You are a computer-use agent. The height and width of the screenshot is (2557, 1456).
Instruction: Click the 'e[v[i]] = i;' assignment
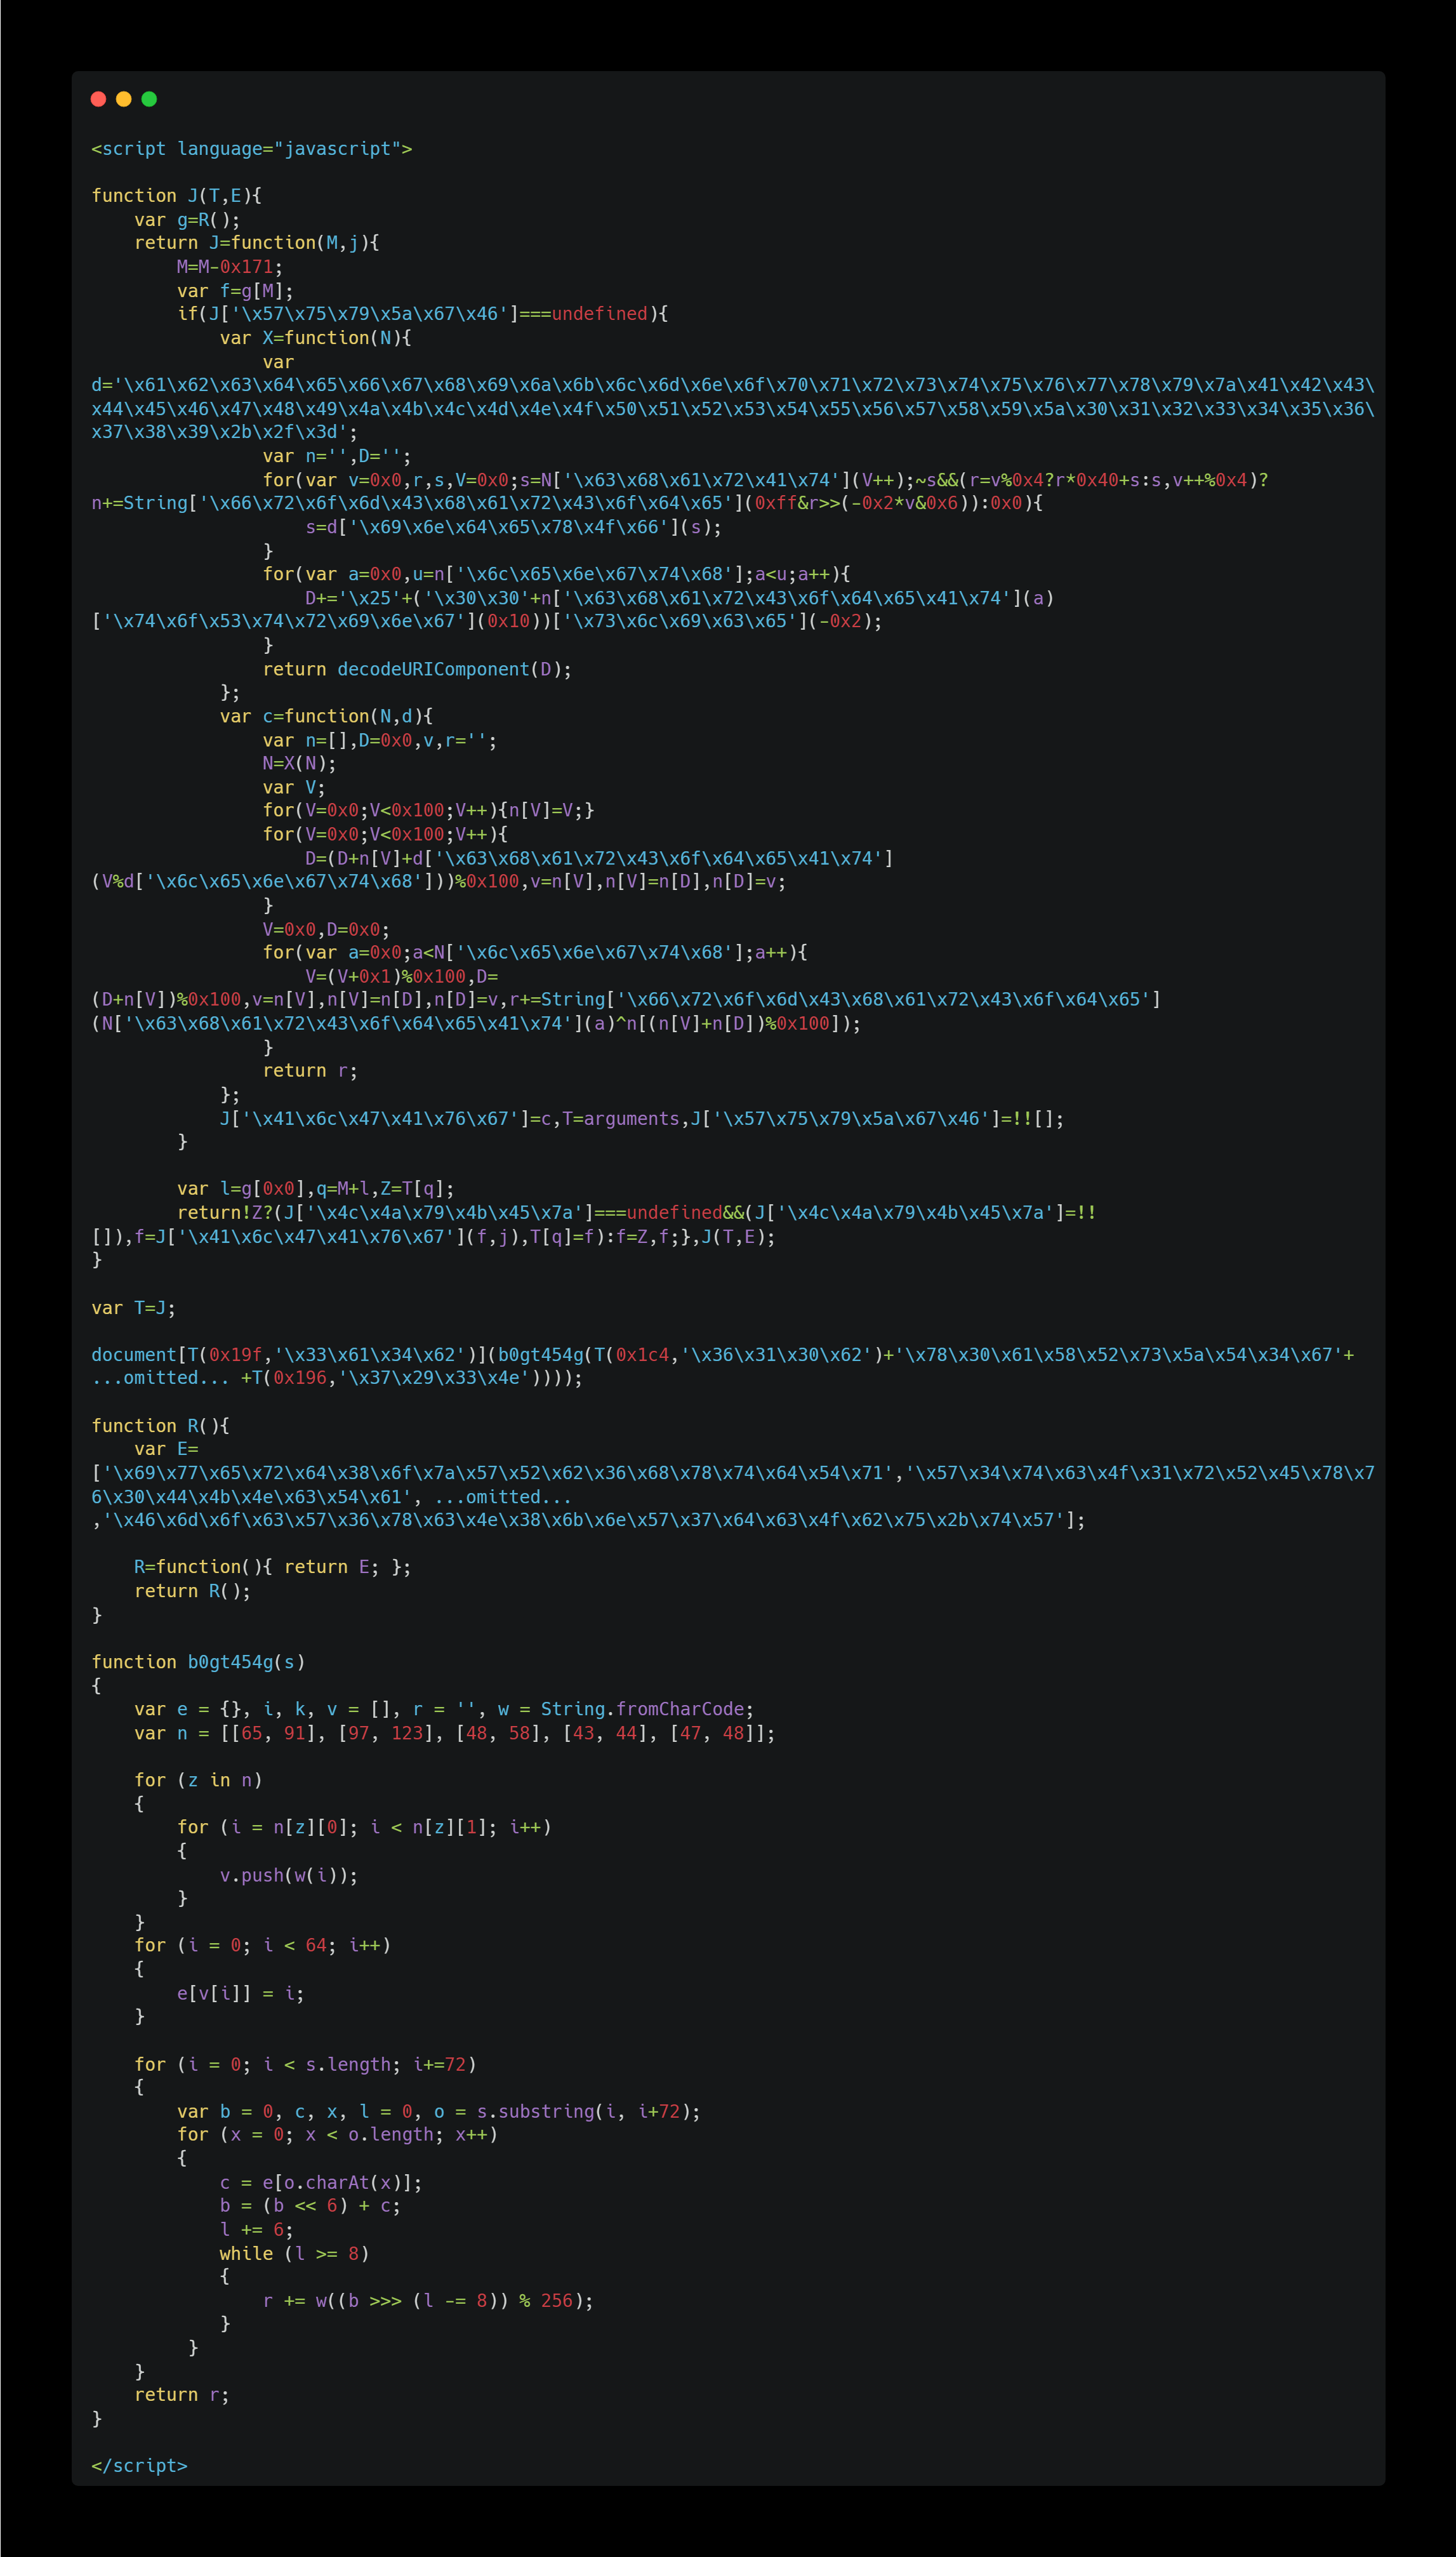(241, 1993)
